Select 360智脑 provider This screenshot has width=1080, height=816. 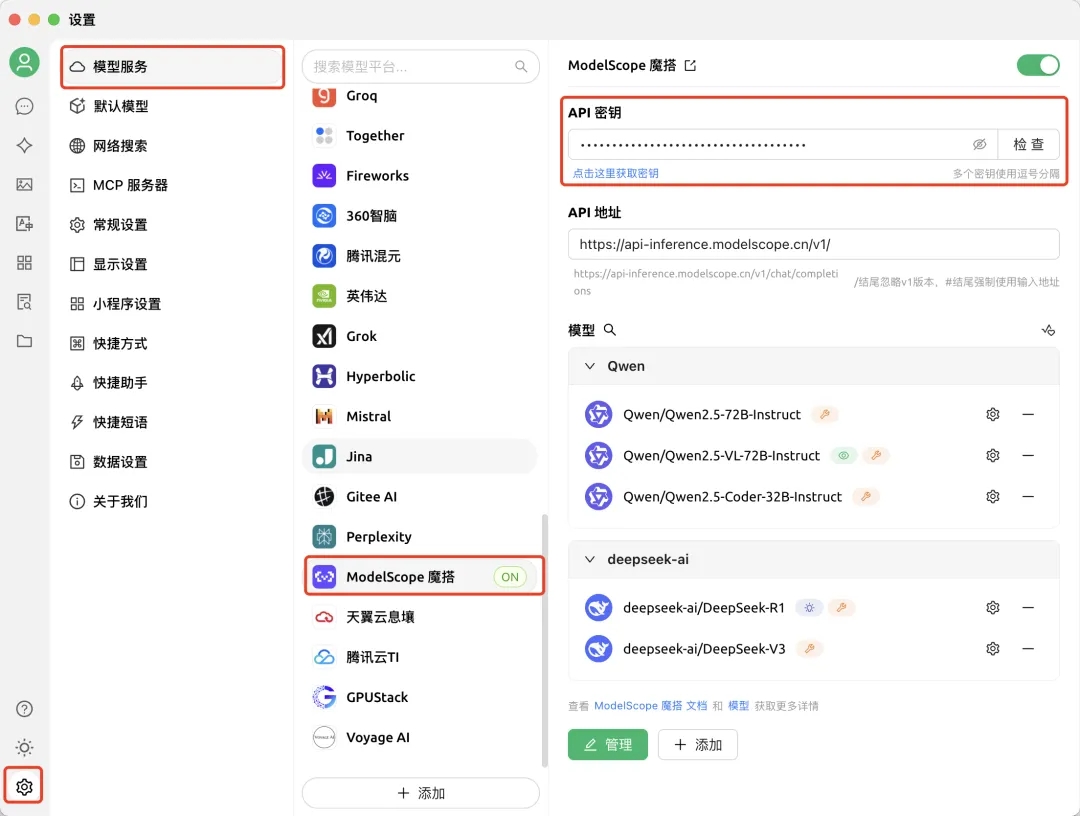420,216
